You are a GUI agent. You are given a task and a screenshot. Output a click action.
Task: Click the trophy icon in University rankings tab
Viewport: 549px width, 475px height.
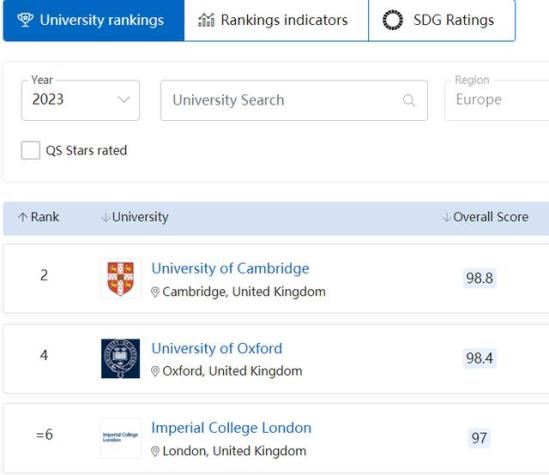25,20
